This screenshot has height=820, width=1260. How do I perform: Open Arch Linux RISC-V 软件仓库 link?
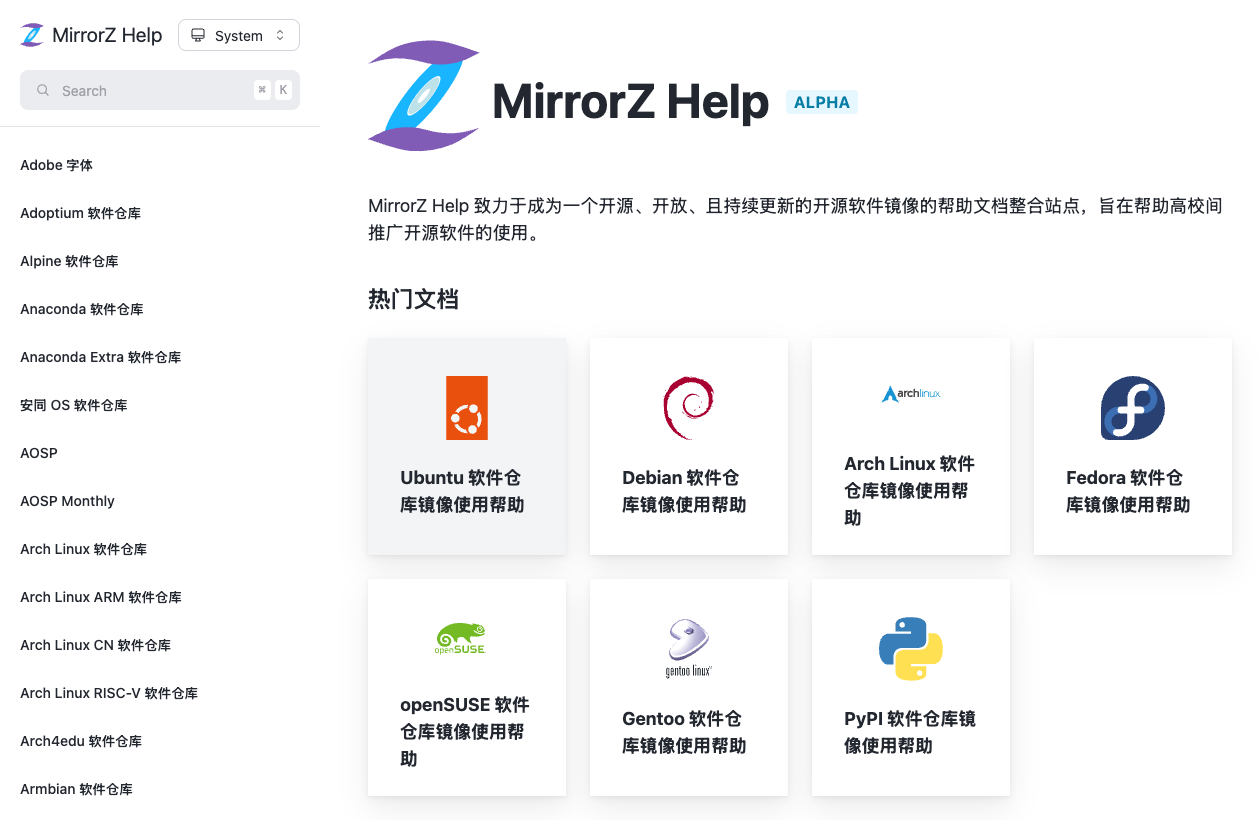coord(109,693)
